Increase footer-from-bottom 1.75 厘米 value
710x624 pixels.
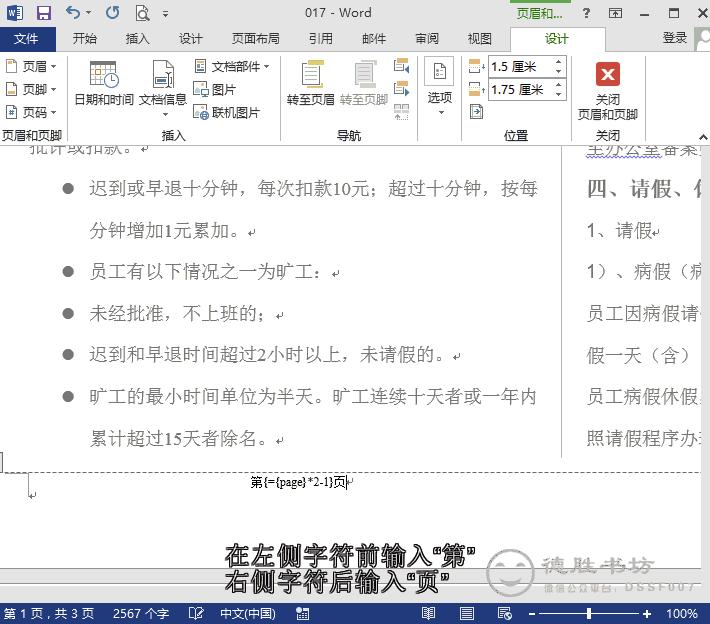tap(559, 85)
